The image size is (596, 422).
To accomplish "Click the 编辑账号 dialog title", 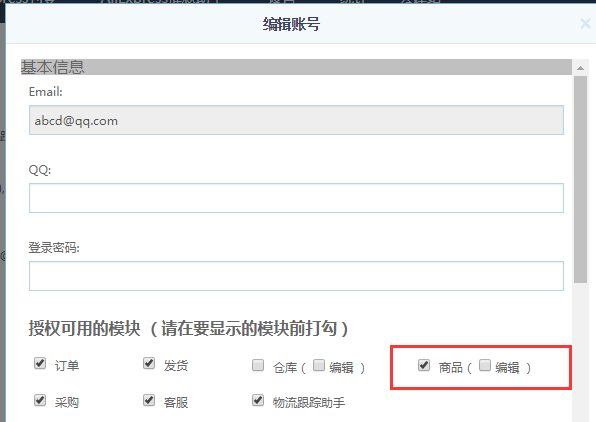I will point(291,24).
